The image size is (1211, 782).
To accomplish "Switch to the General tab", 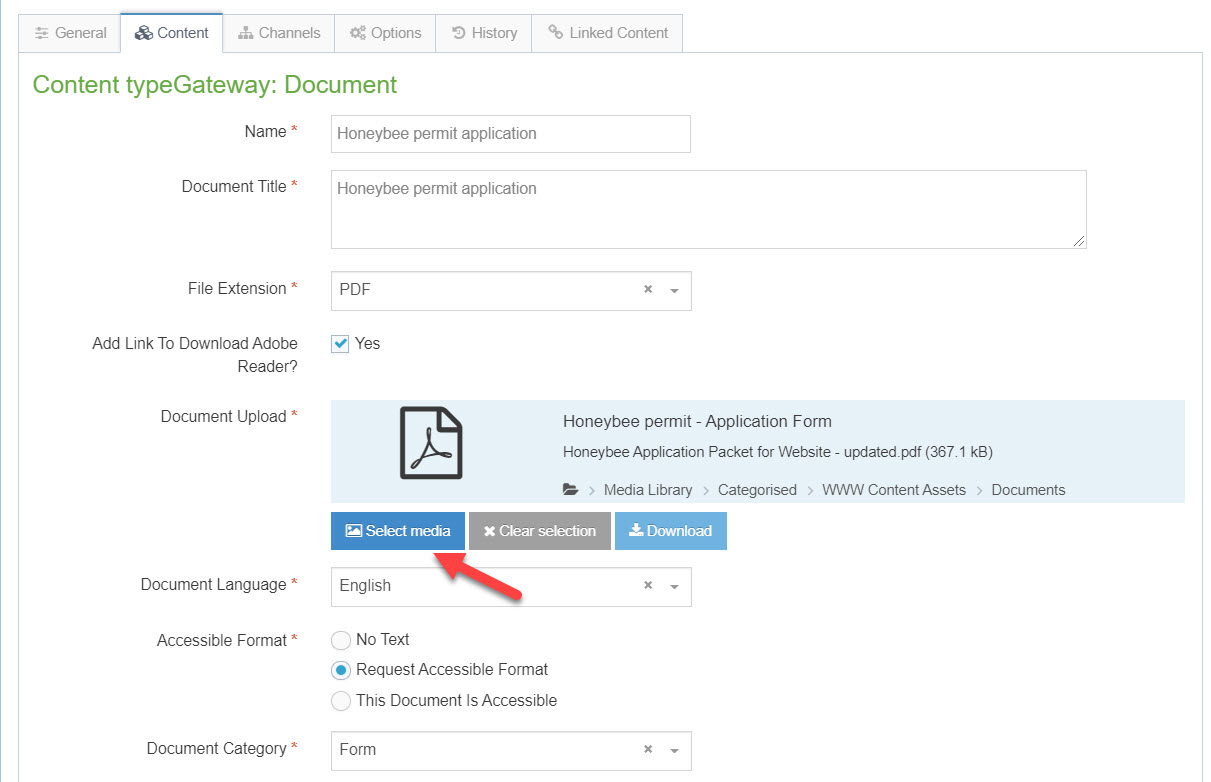I will click(x=70, y=33).
